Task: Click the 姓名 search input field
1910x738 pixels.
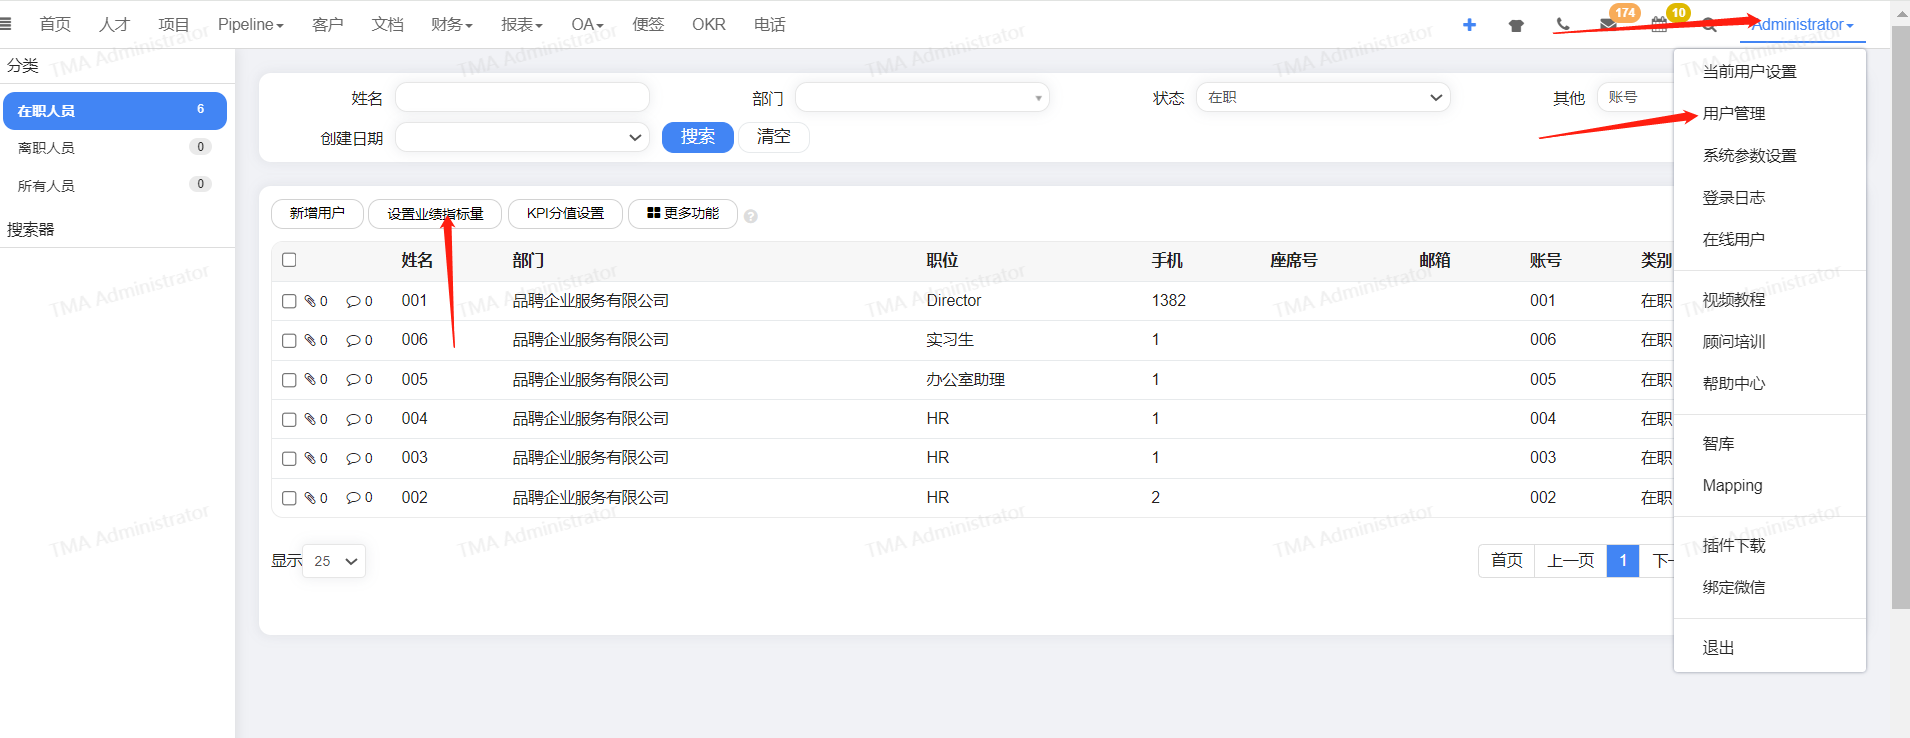Action: pyautogui.click(x=522, y=97)
